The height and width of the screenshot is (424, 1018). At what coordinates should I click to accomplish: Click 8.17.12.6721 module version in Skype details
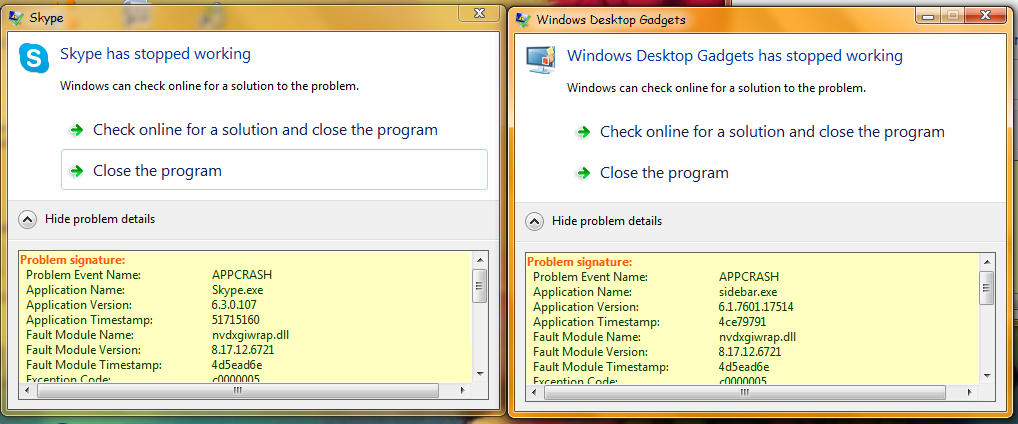click(243, 350)
